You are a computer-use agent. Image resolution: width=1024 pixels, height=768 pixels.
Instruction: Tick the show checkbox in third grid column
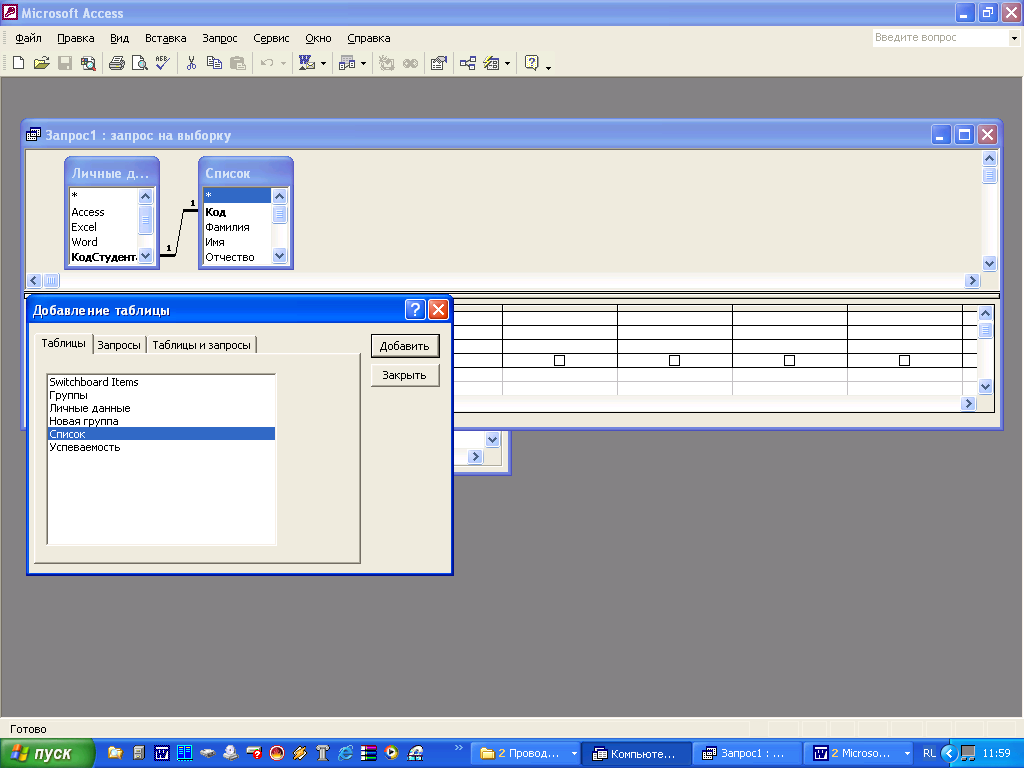tap(675, 360)
